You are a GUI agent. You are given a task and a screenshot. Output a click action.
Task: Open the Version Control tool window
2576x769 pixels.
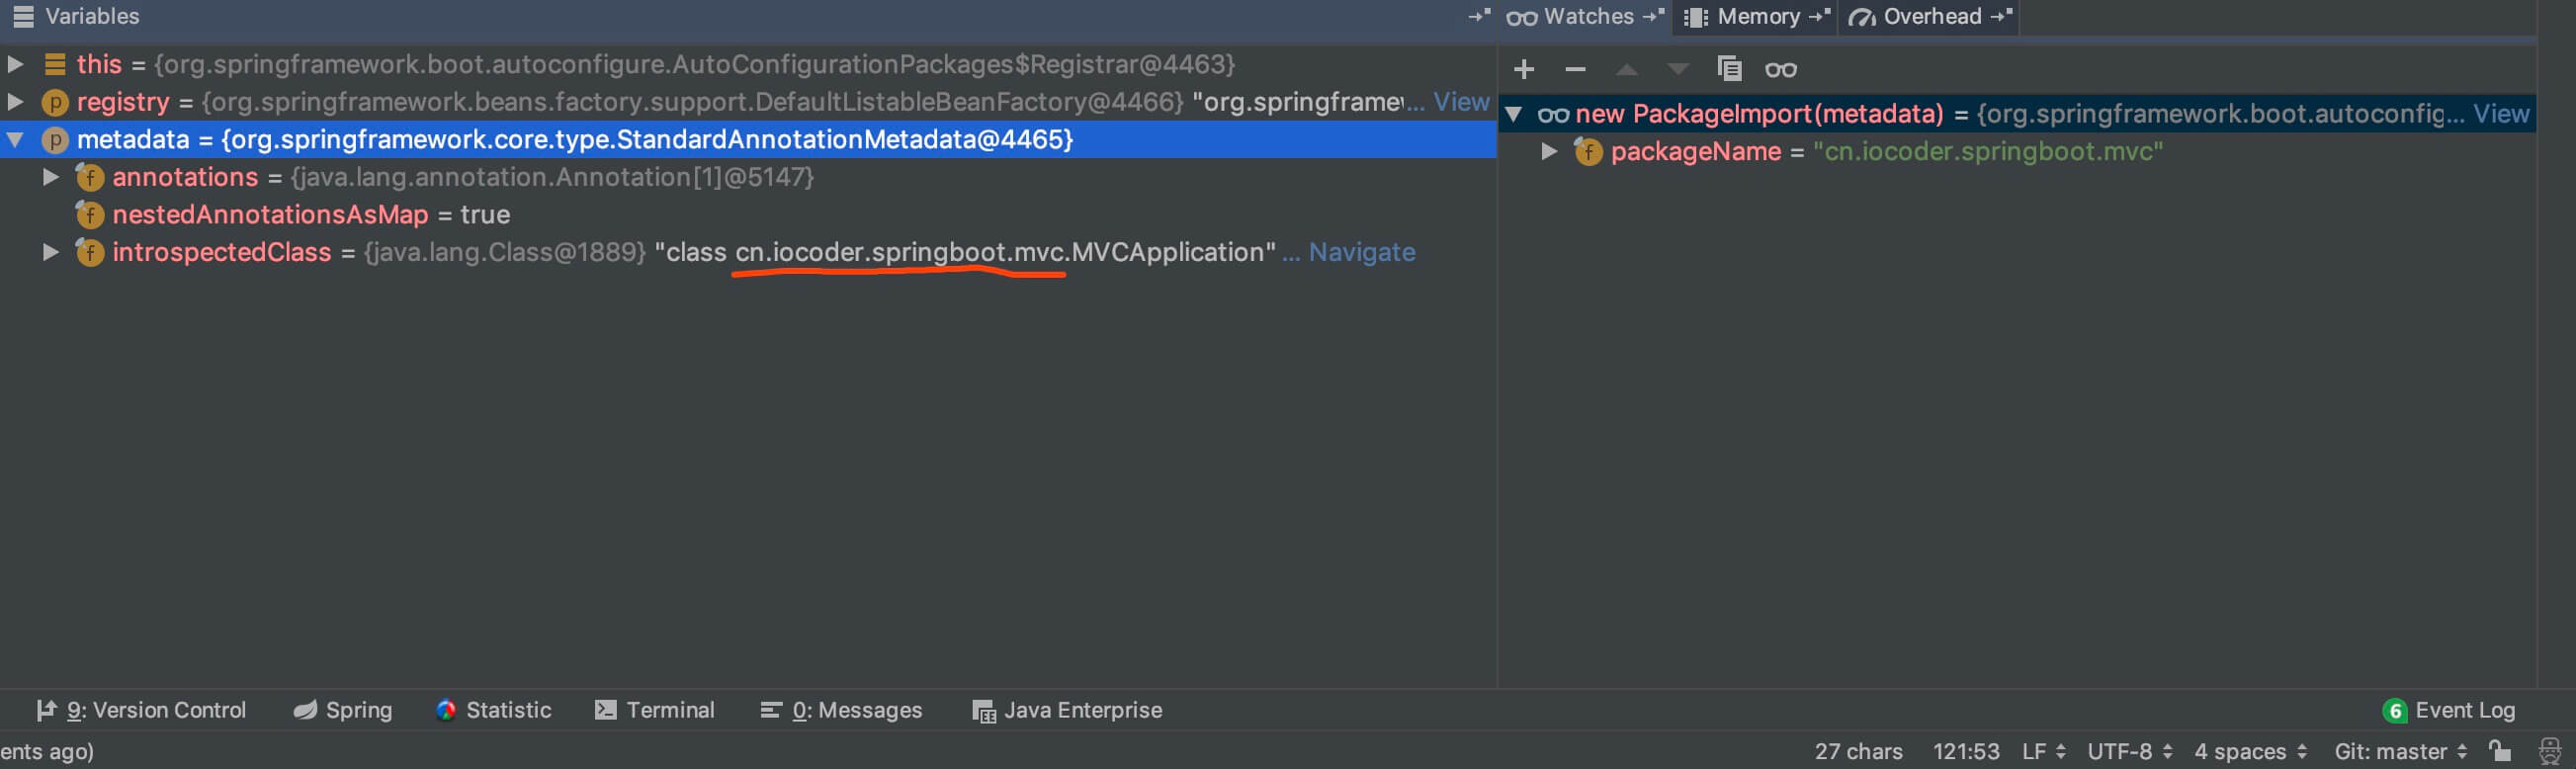tap(141, 710)
